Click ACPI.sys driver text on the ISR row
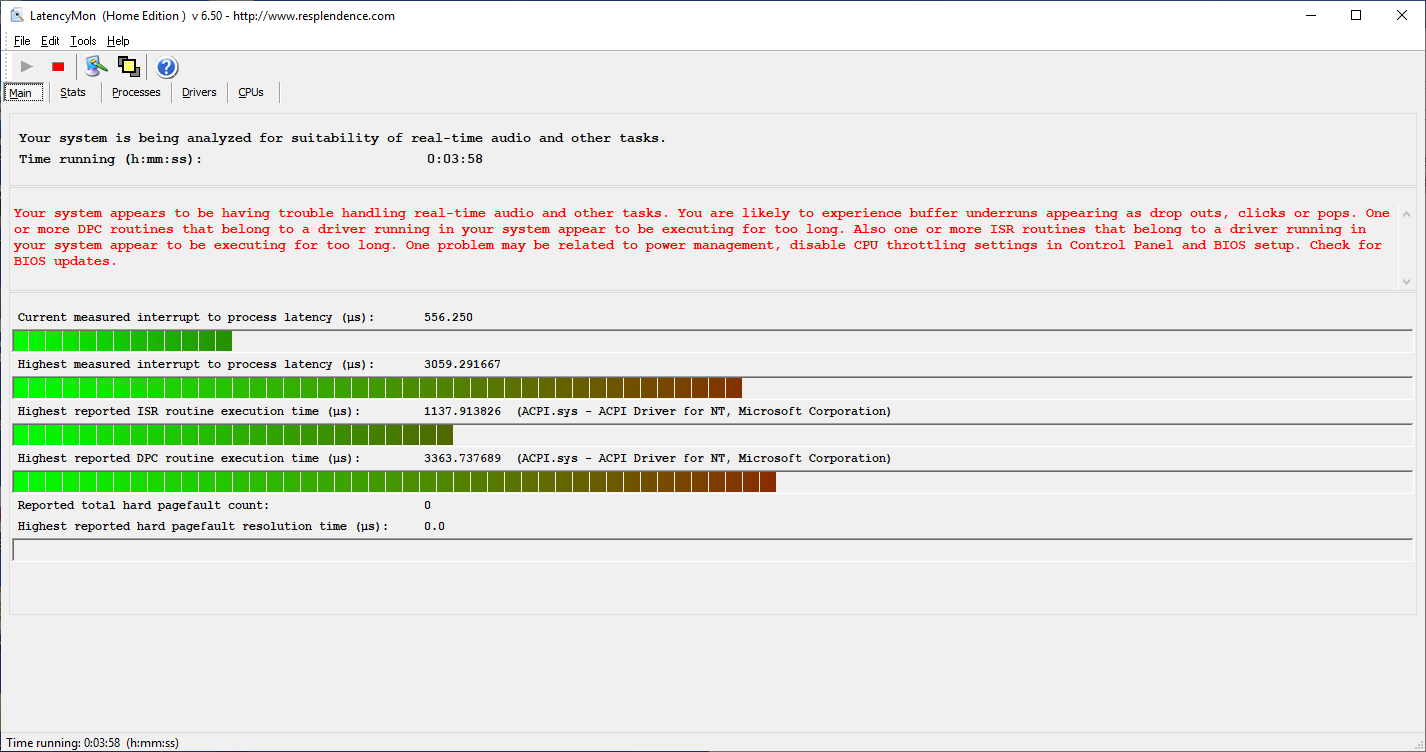1426x752 pixels. click(x=704, y=411)
